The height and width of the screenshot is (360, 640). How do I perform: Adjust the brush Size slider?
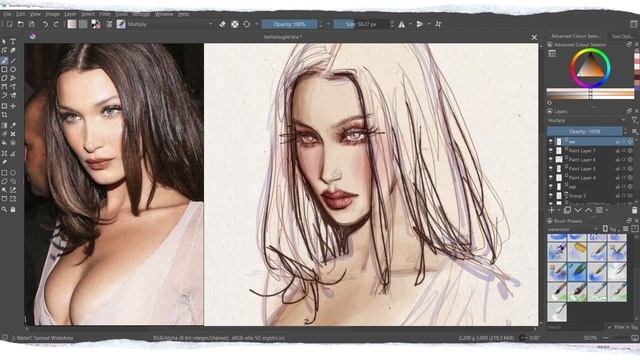coord(361,24)
